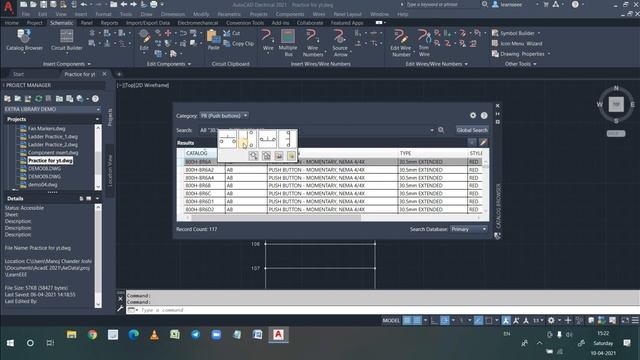Viewport: 640px width, 360px height.
Task: Choose the highlighted vertical push button symbol
Action: [x=247, y=139]
